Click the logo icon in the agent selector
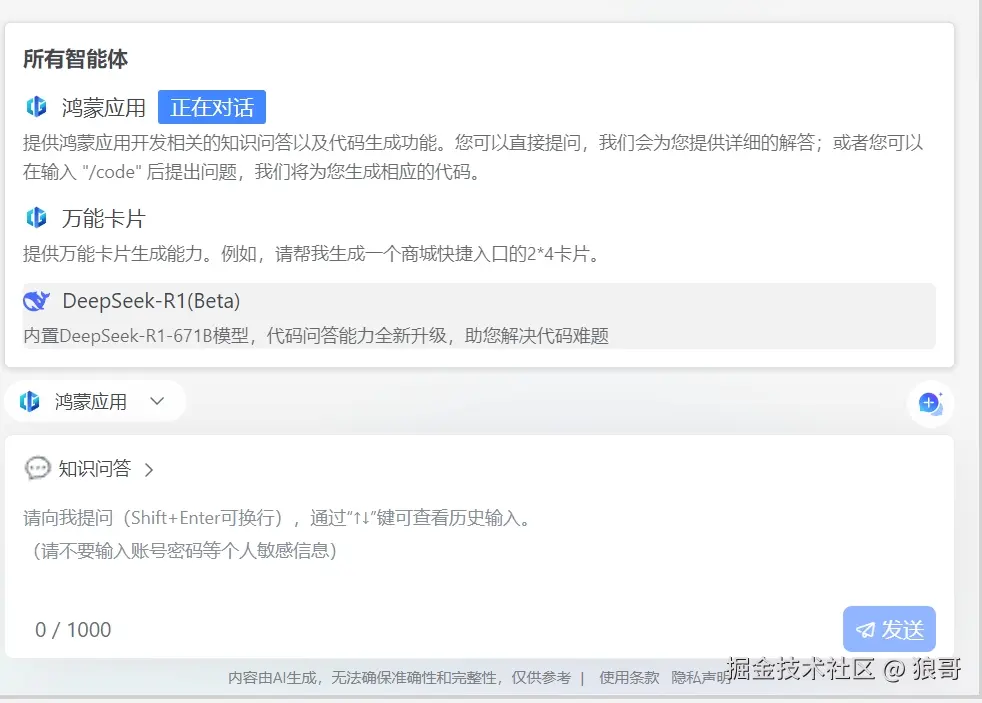The image size is (982, 703). pos(29,401)
